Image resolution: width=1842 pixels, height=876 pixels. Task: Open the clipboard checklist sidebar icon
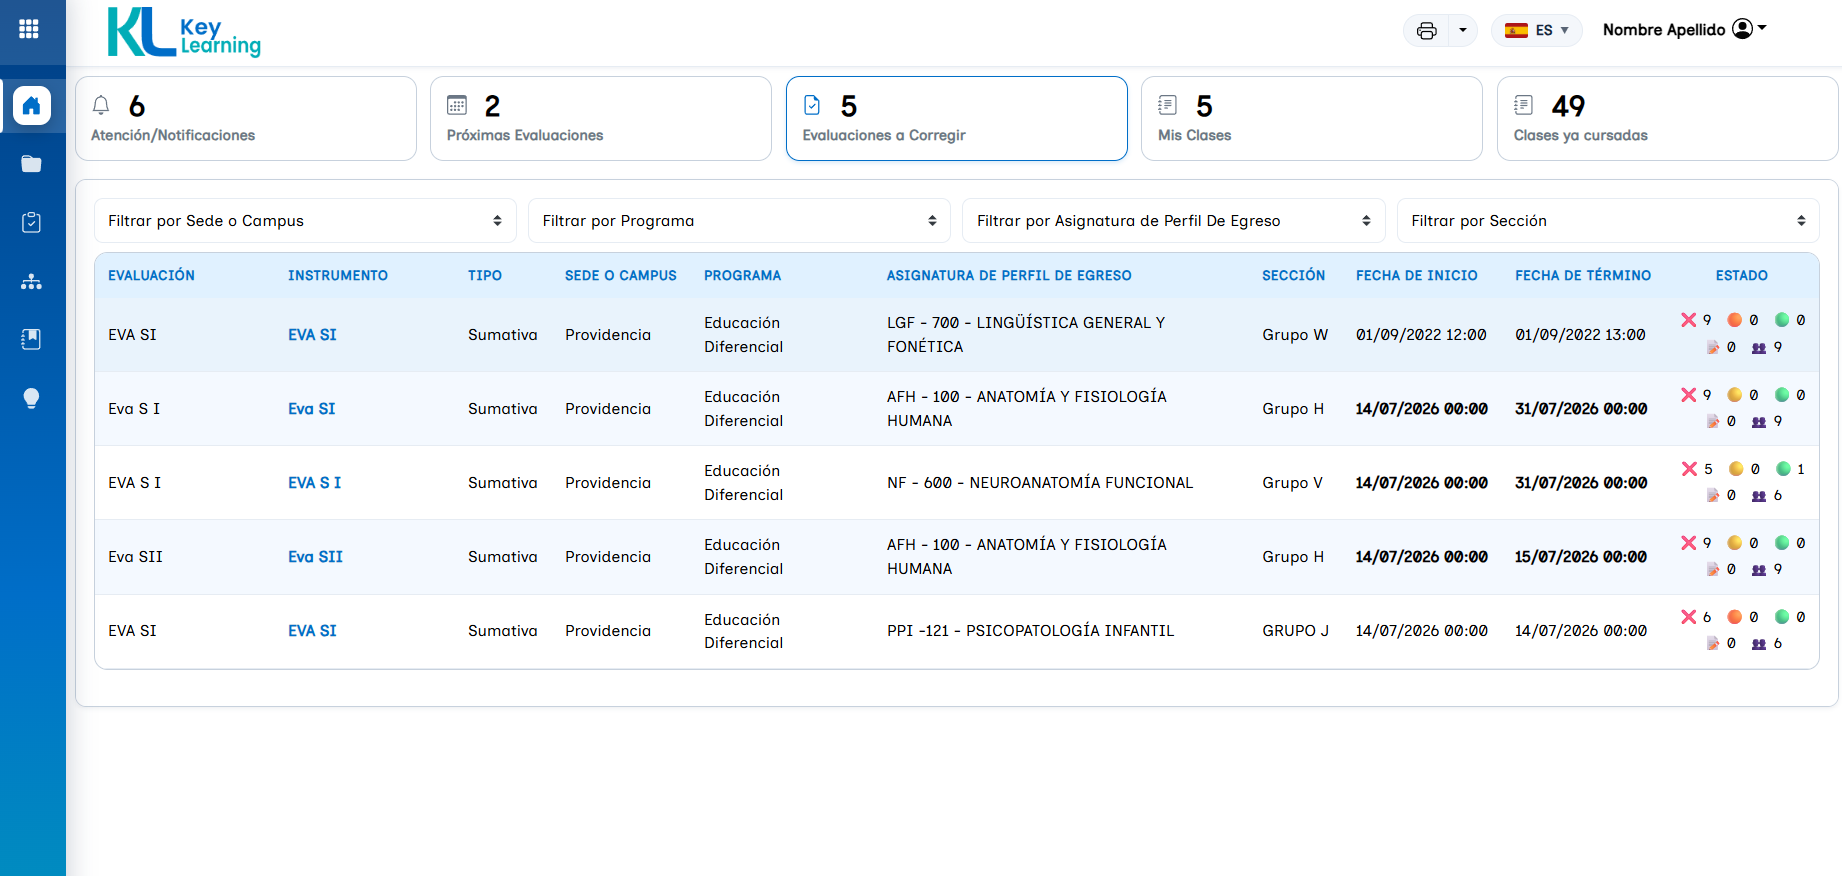click(x=31, y=222)
